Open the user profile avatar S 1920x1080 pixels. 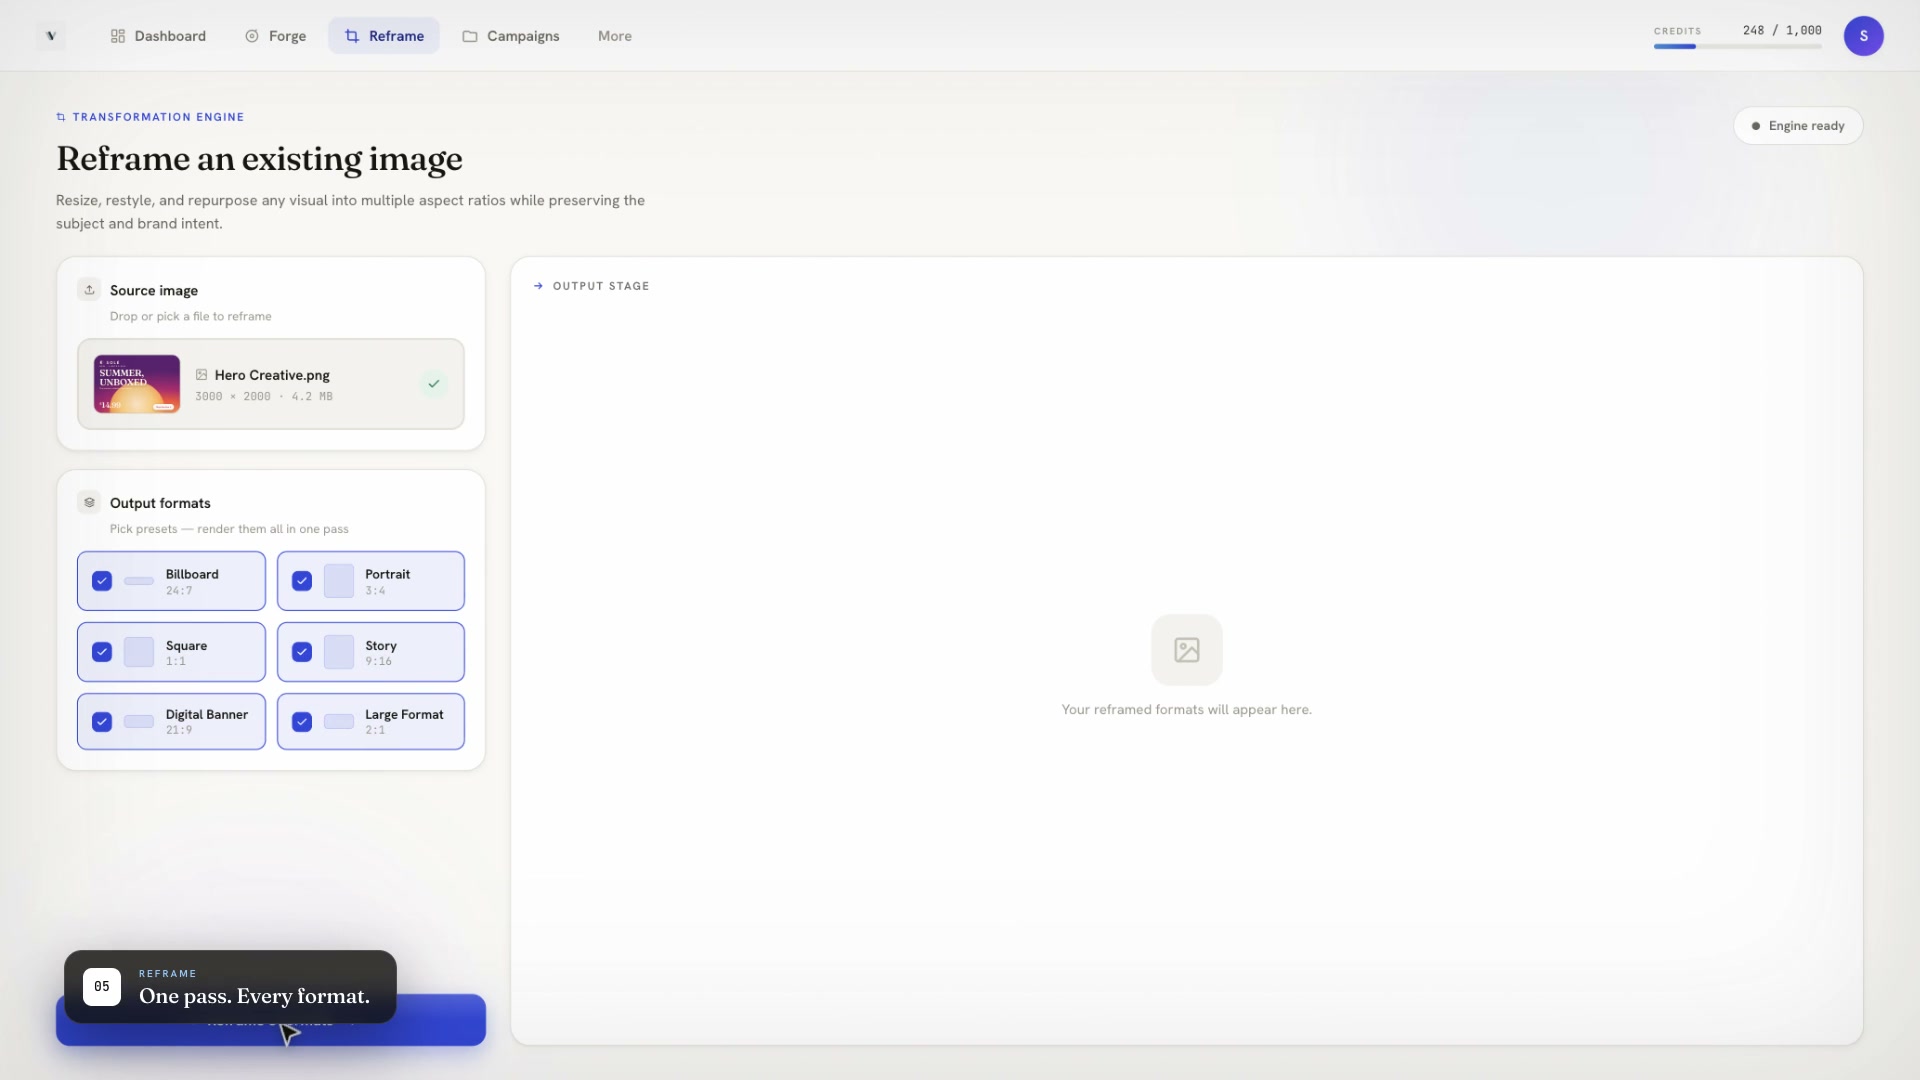pyautogui.click(x=1863, y=36)
